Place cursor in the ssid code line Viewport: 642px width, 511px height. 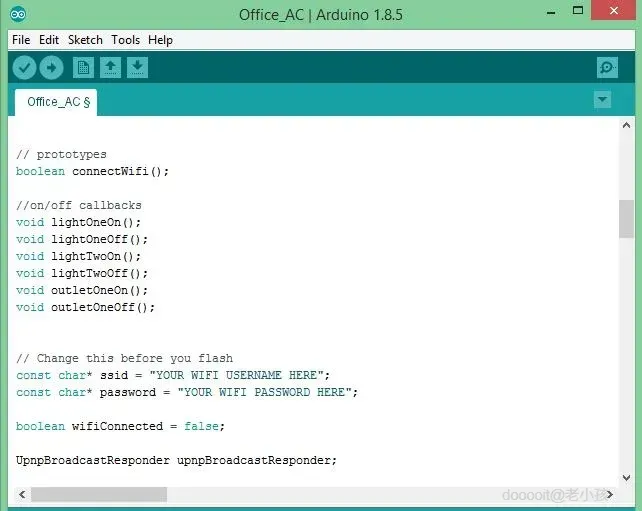pos(173,375)
